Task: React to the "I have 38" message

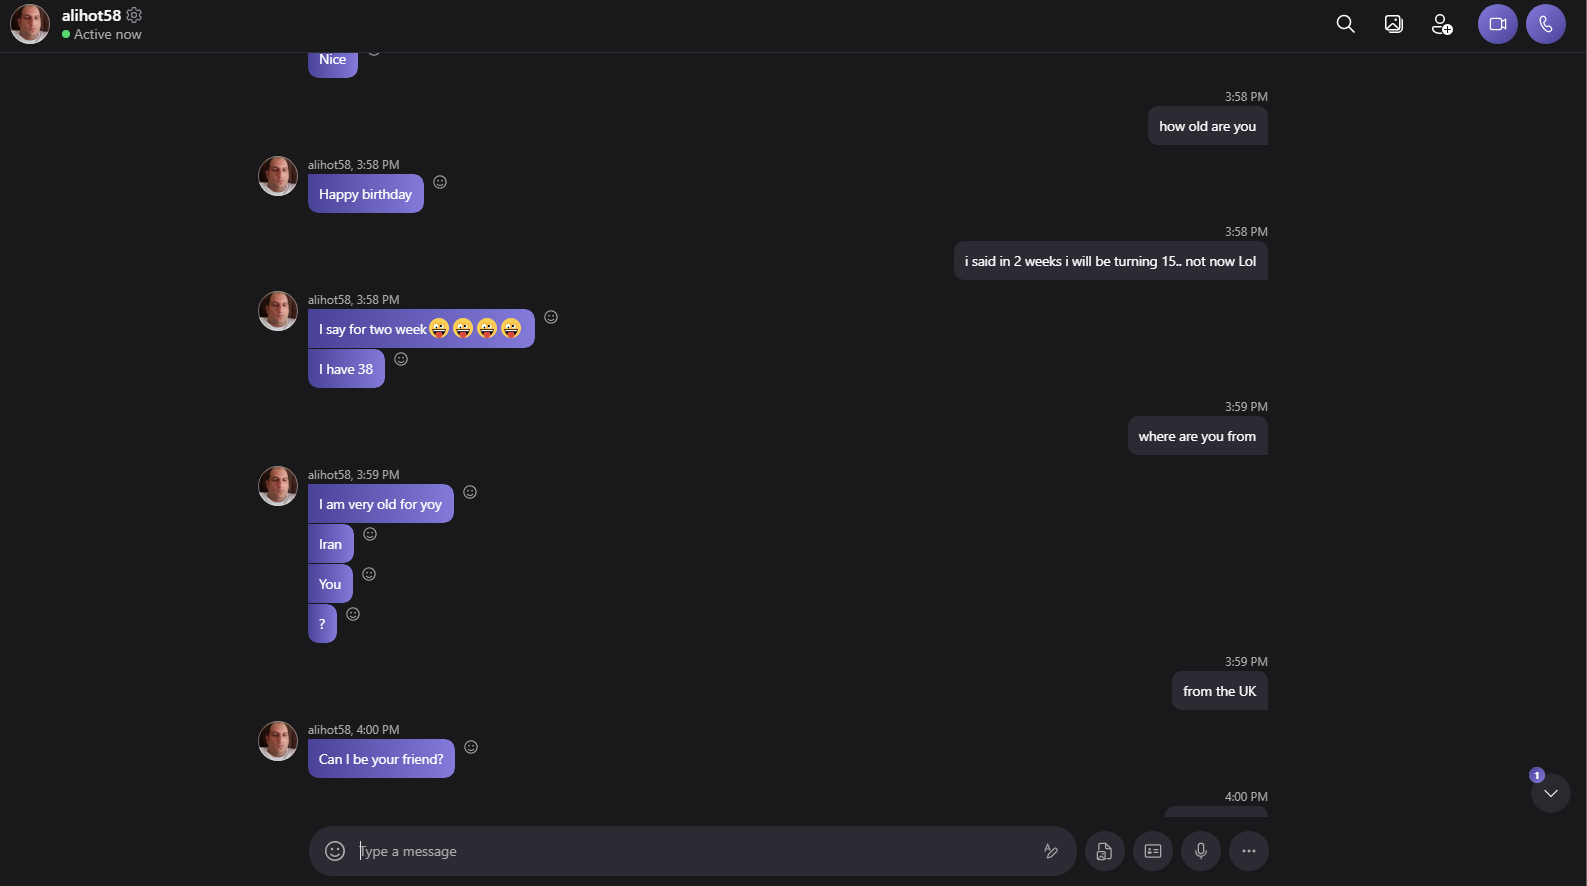Action: [401, 359]
